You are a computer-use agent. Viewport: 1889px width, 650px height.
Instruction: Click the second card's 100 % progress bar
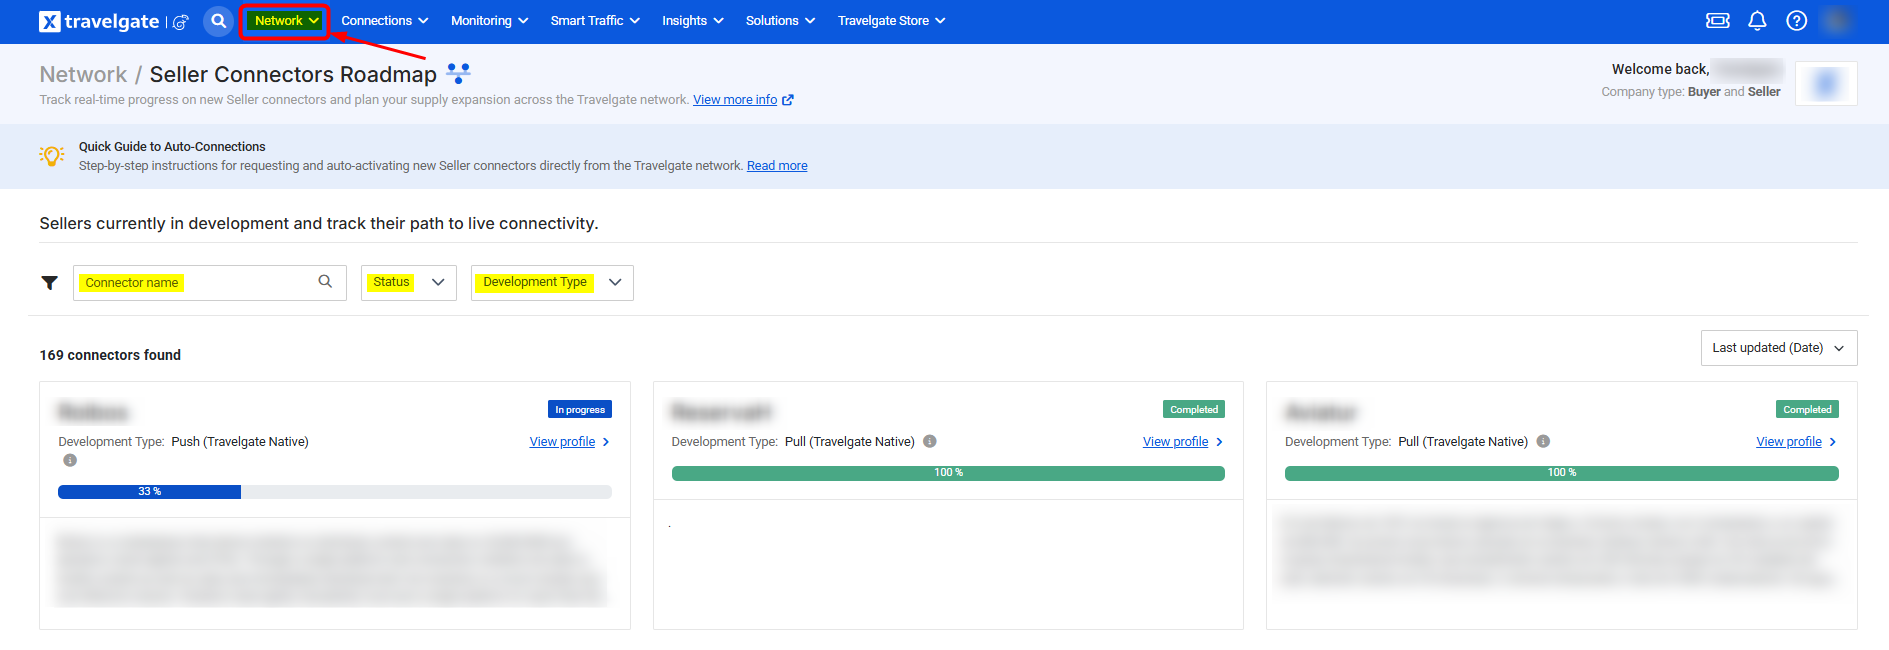(948, 473)
